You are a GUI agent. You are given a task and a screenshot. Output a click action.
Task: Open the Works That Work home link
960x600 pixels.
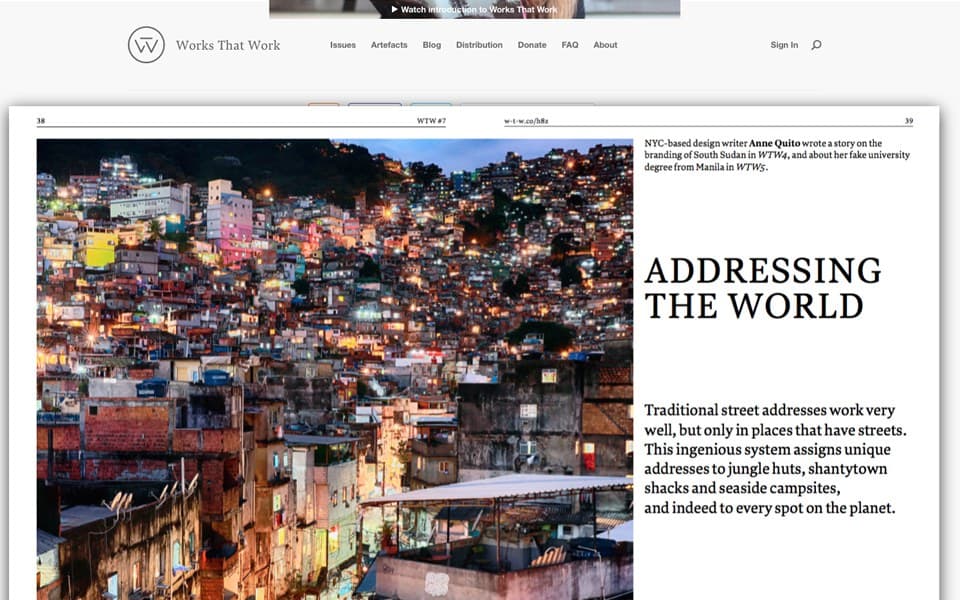pyautogui.click(x=228, y=45)
